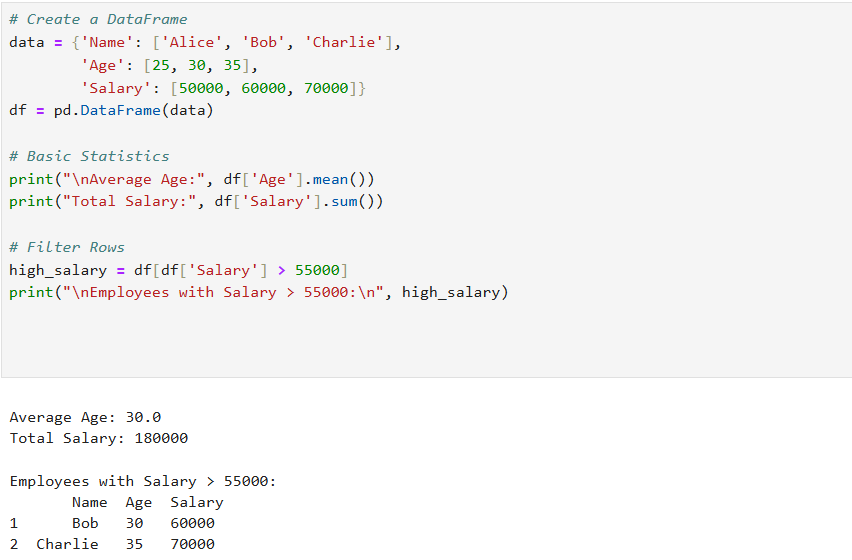The width and height of the screenshot is (852, 560).
Task: Click the '# Create a DataFrame' comment line
Action: click(x=98, y=20)
